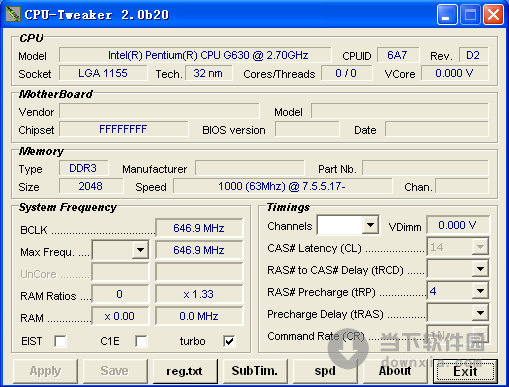The height and width of the screenshot is (387, 509).
Task: Close the CPU-Tweaker window
Action: [493, 15]
